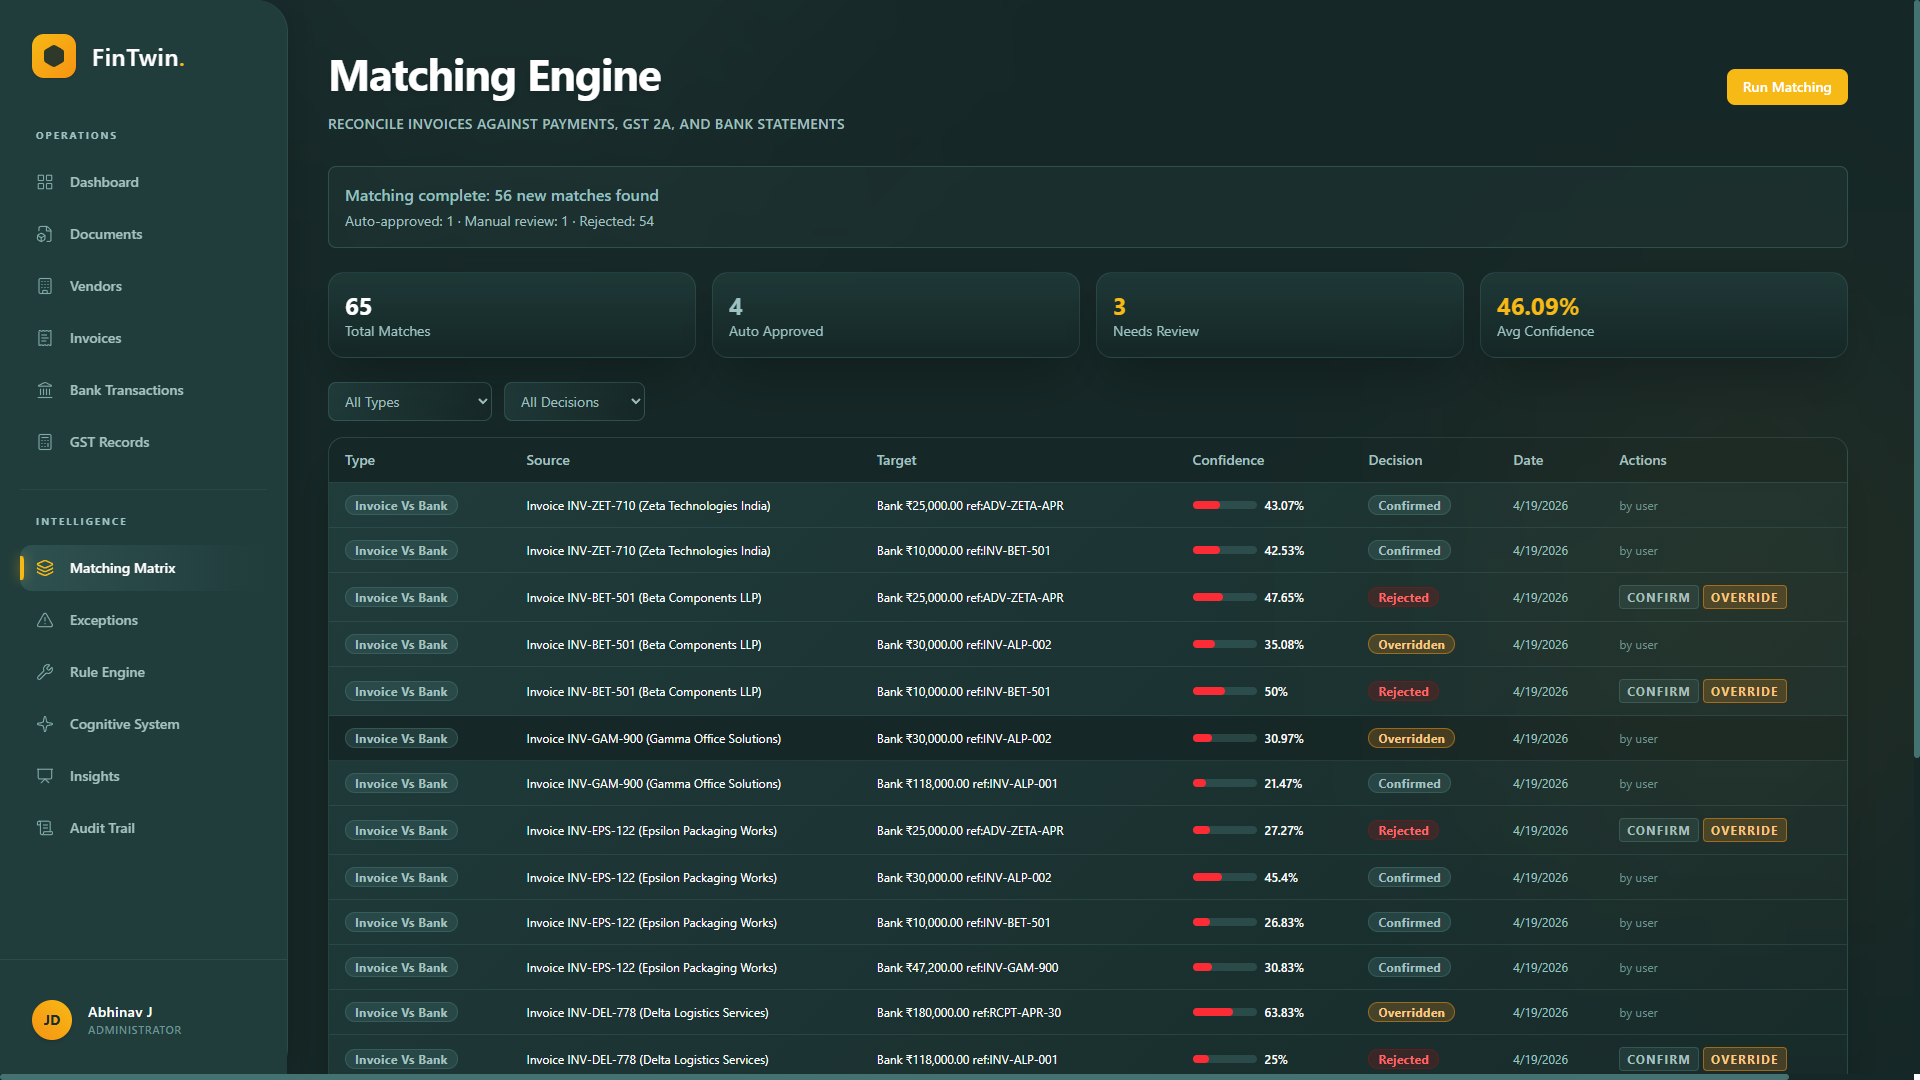Go to Invoices in sidebar menu
Image resolution: width=1920 pixels, height=1080 pixels.
pos(95,338)
